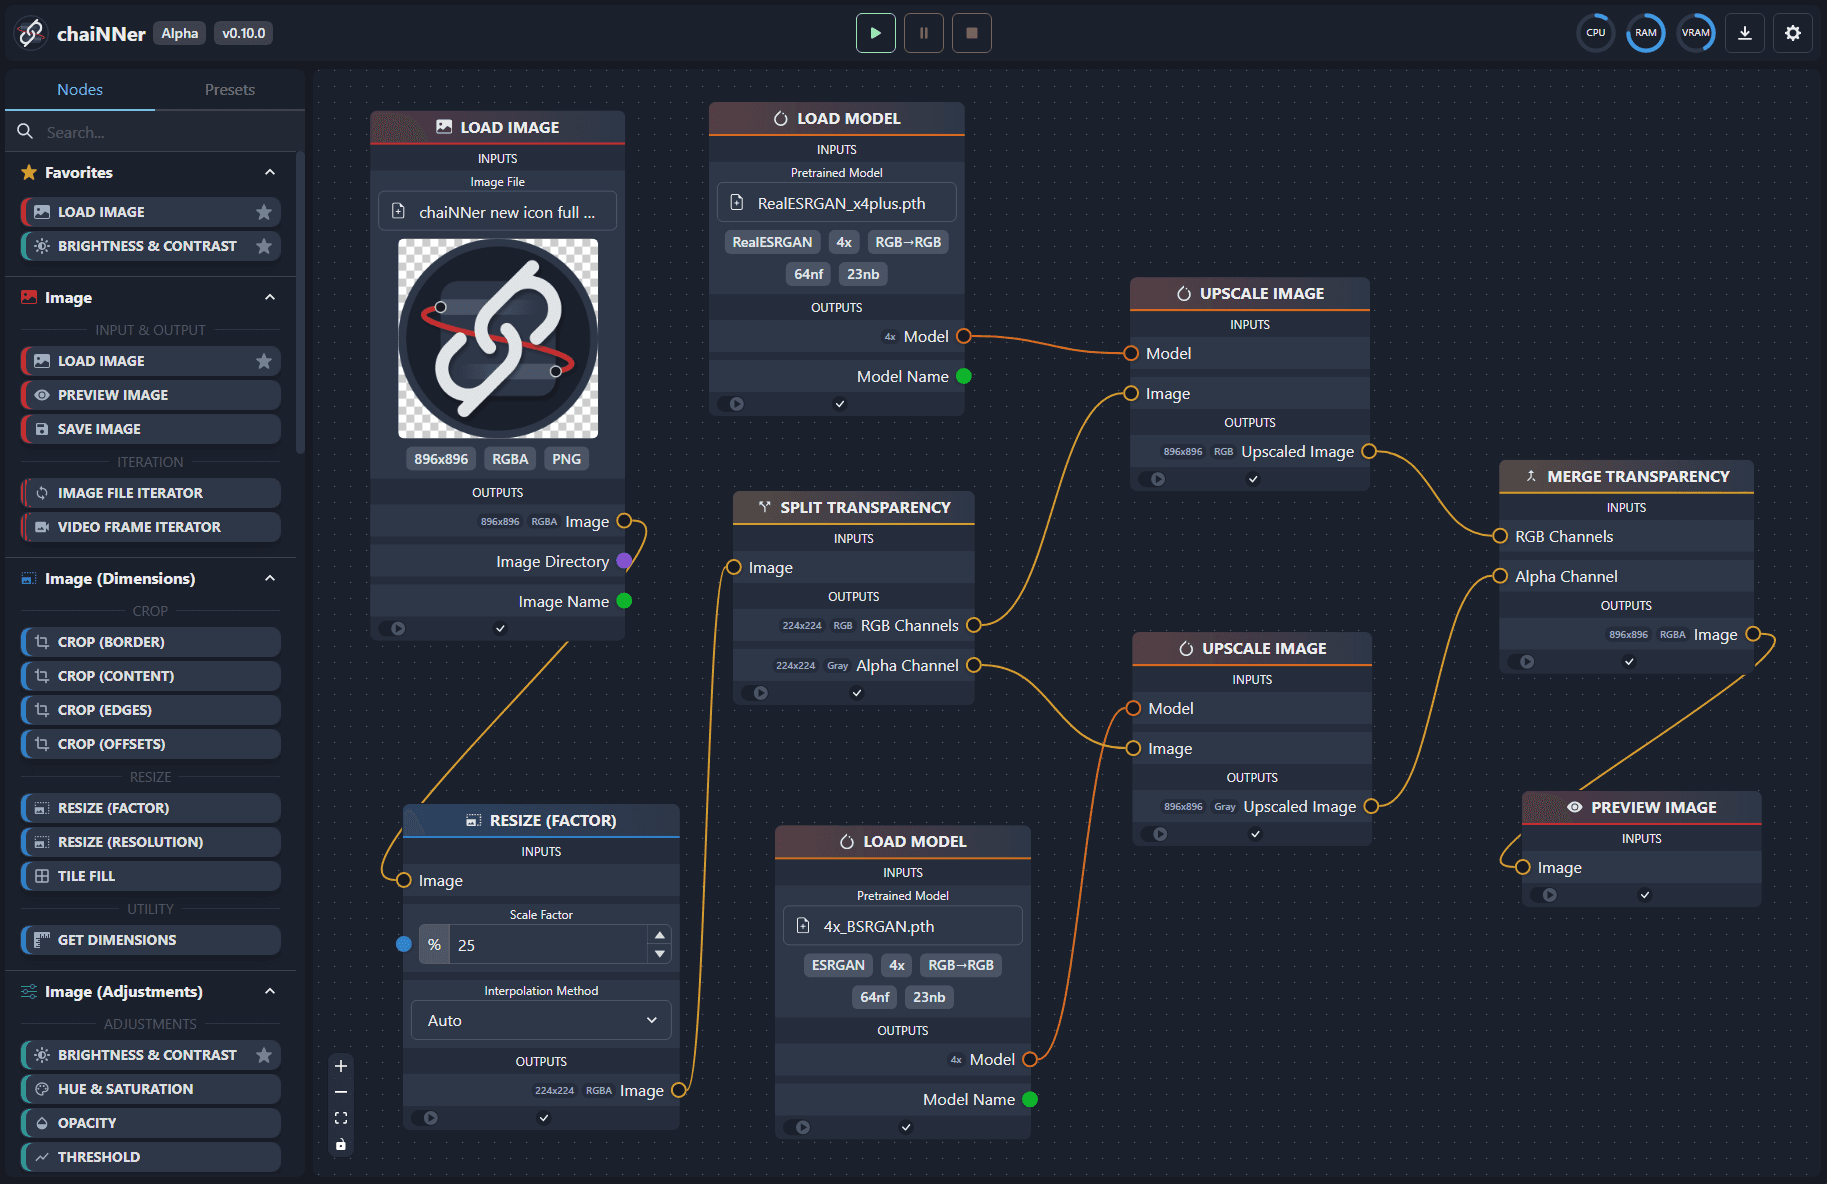Collapse the Favorites section

pos(269,172)
